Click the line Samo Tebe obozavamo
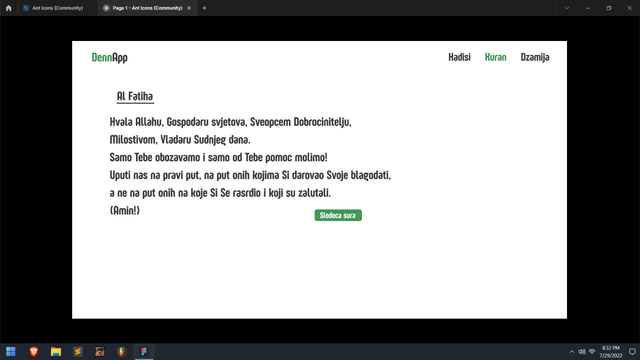 coord(218,157)
